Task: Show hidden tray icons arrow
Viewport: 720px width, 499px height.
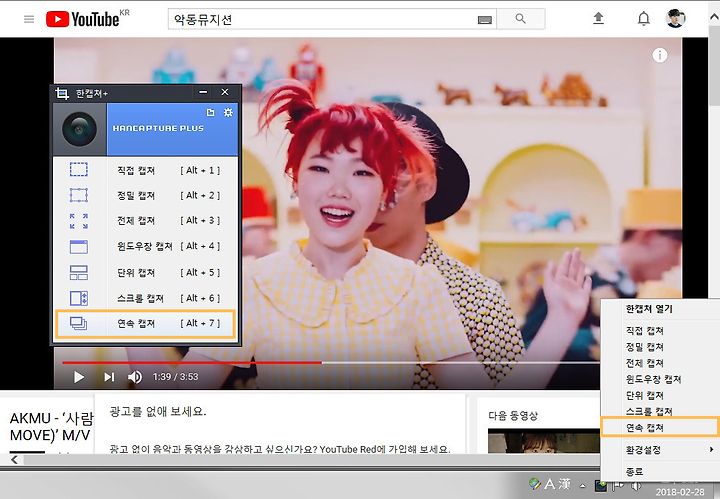Action: [x=582, y=485]
